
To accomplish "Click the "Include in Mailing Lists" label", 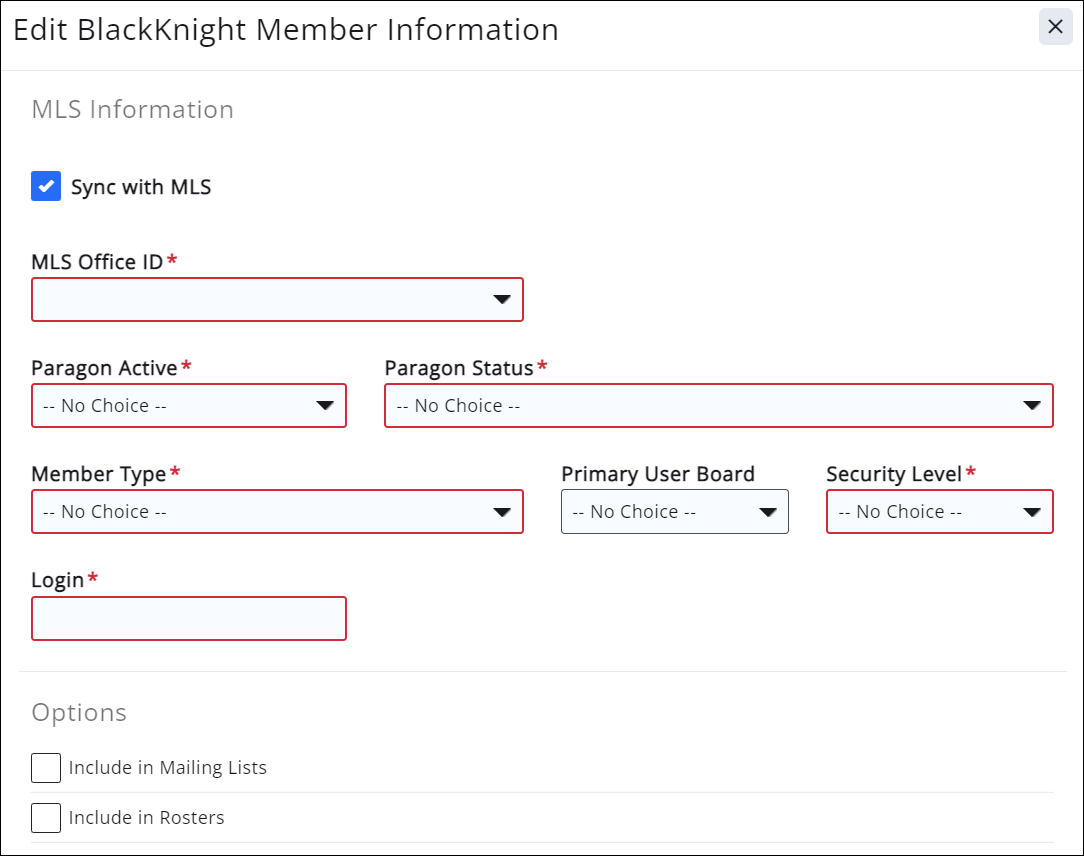I will point(168,768).
